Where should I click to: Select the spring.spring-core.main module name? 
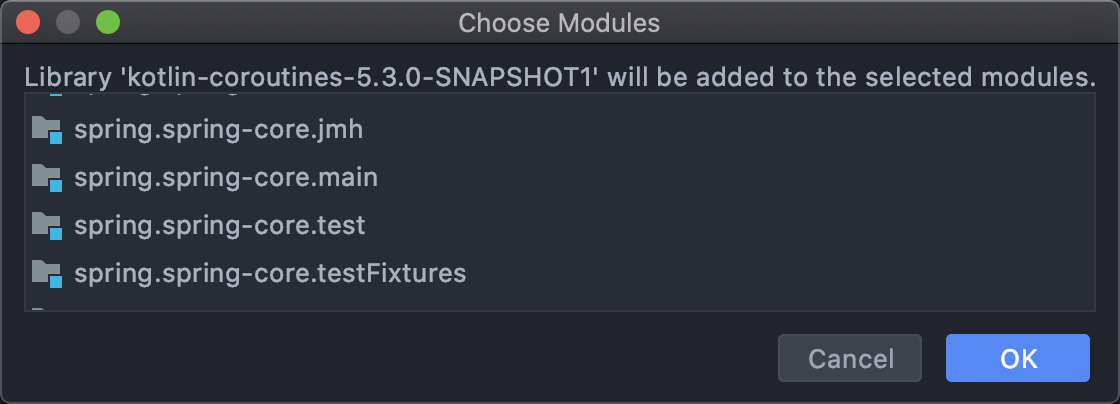point(226,178)
